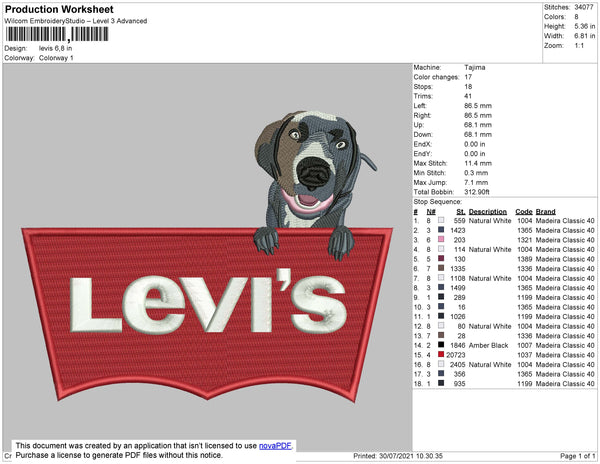Click code '1037' in stop row 15

coord(525,355)
